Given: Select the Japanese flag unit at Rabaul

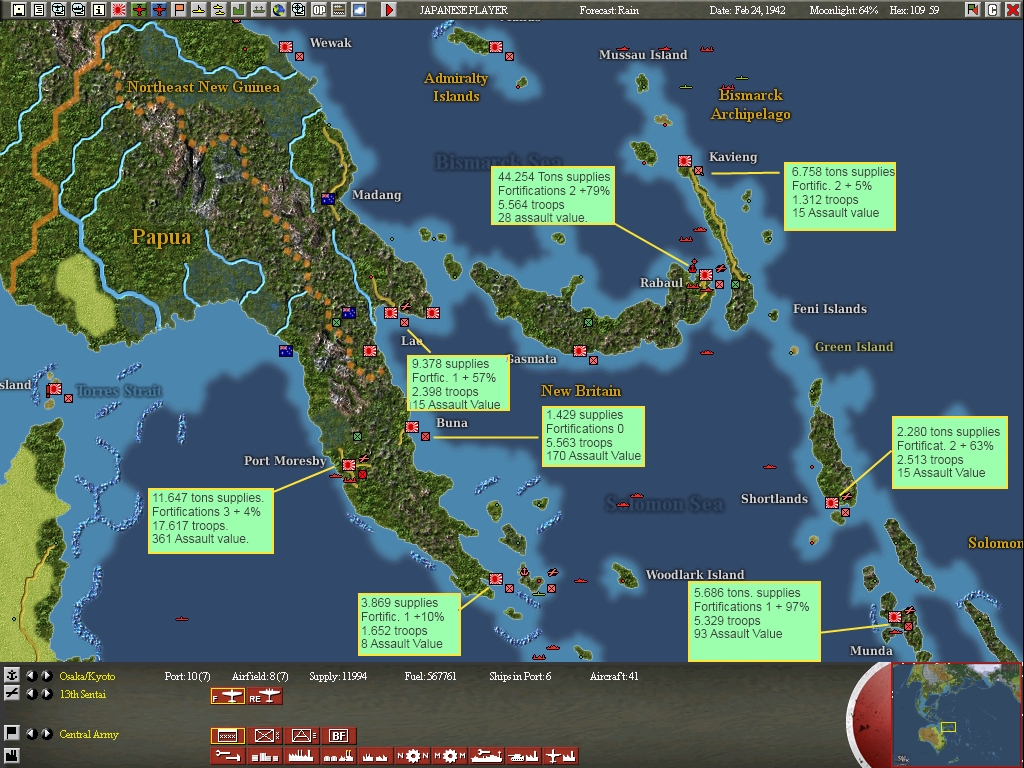Looking at the screenshot, I should pos(705,275).
